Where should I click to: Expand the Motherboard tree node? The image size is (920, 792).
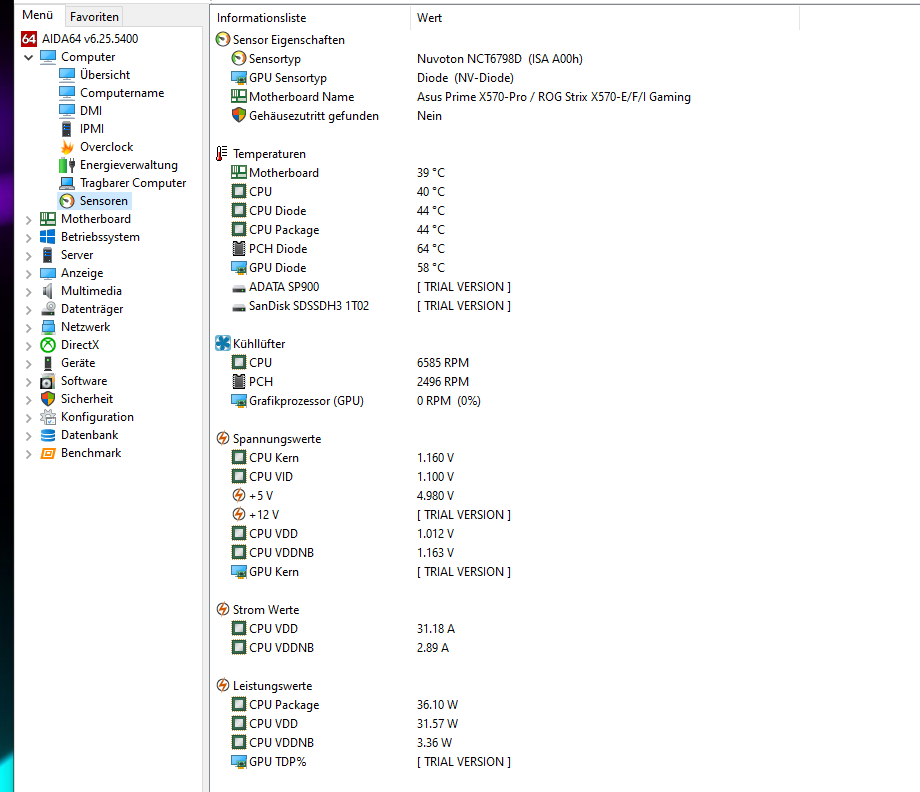pyautogui.click(x=28, y=220)
